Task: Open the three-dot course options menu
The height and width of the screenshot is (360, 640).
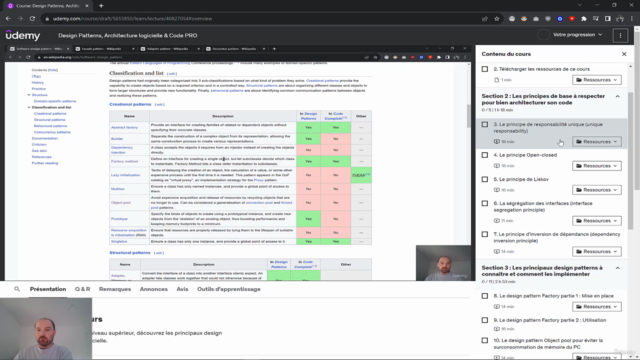Action: (x=620, y=36)
